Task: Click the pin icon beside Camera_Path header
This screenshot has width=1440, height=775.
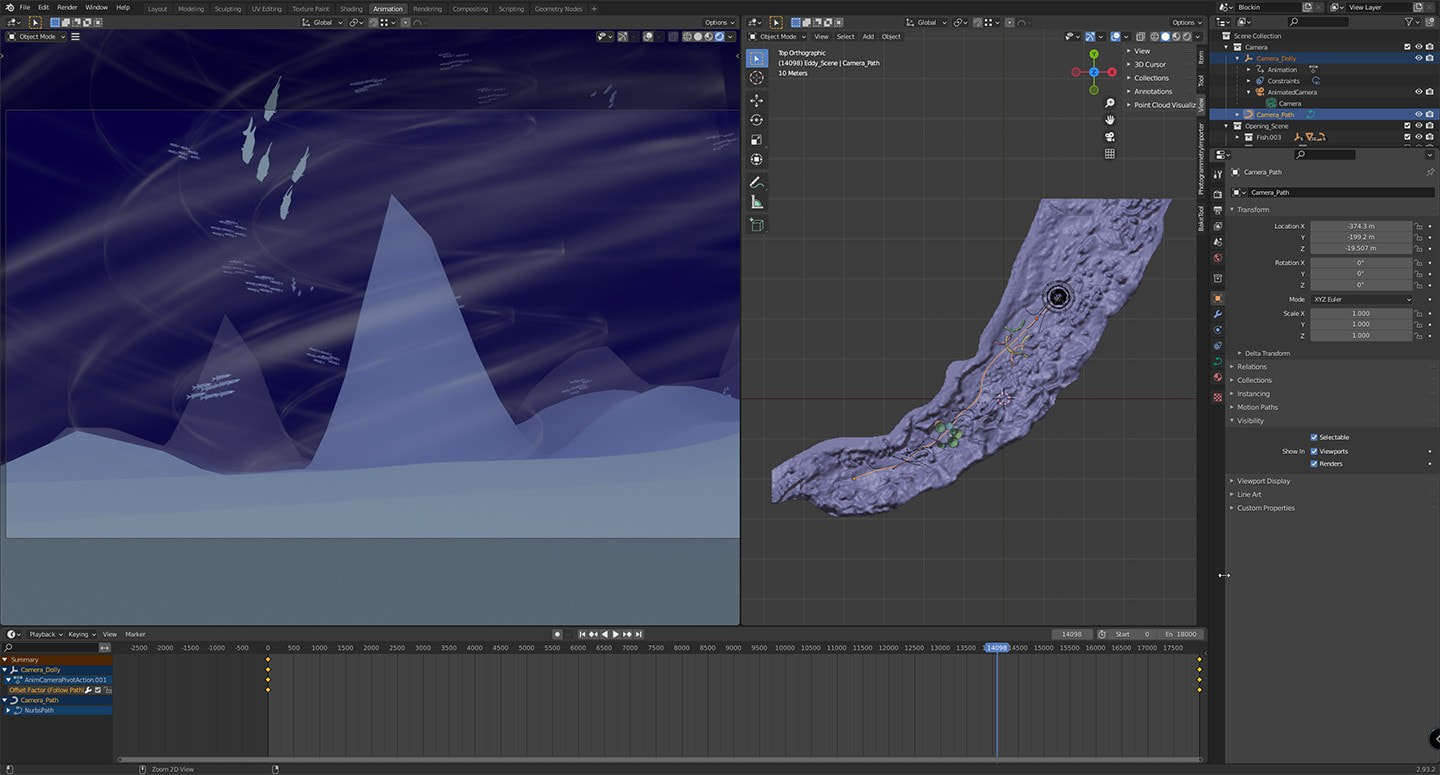Action: [1430, 172]
